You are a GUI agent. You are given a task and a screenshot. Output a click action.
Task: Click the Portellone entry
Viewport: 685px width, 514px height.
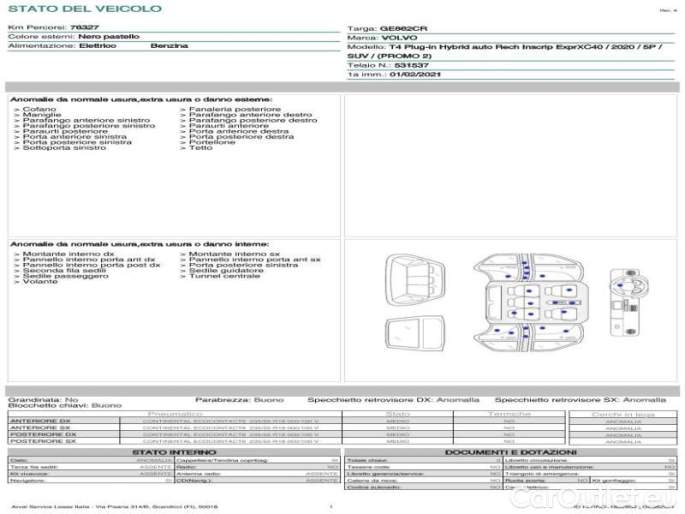click(x=212, y=142)
